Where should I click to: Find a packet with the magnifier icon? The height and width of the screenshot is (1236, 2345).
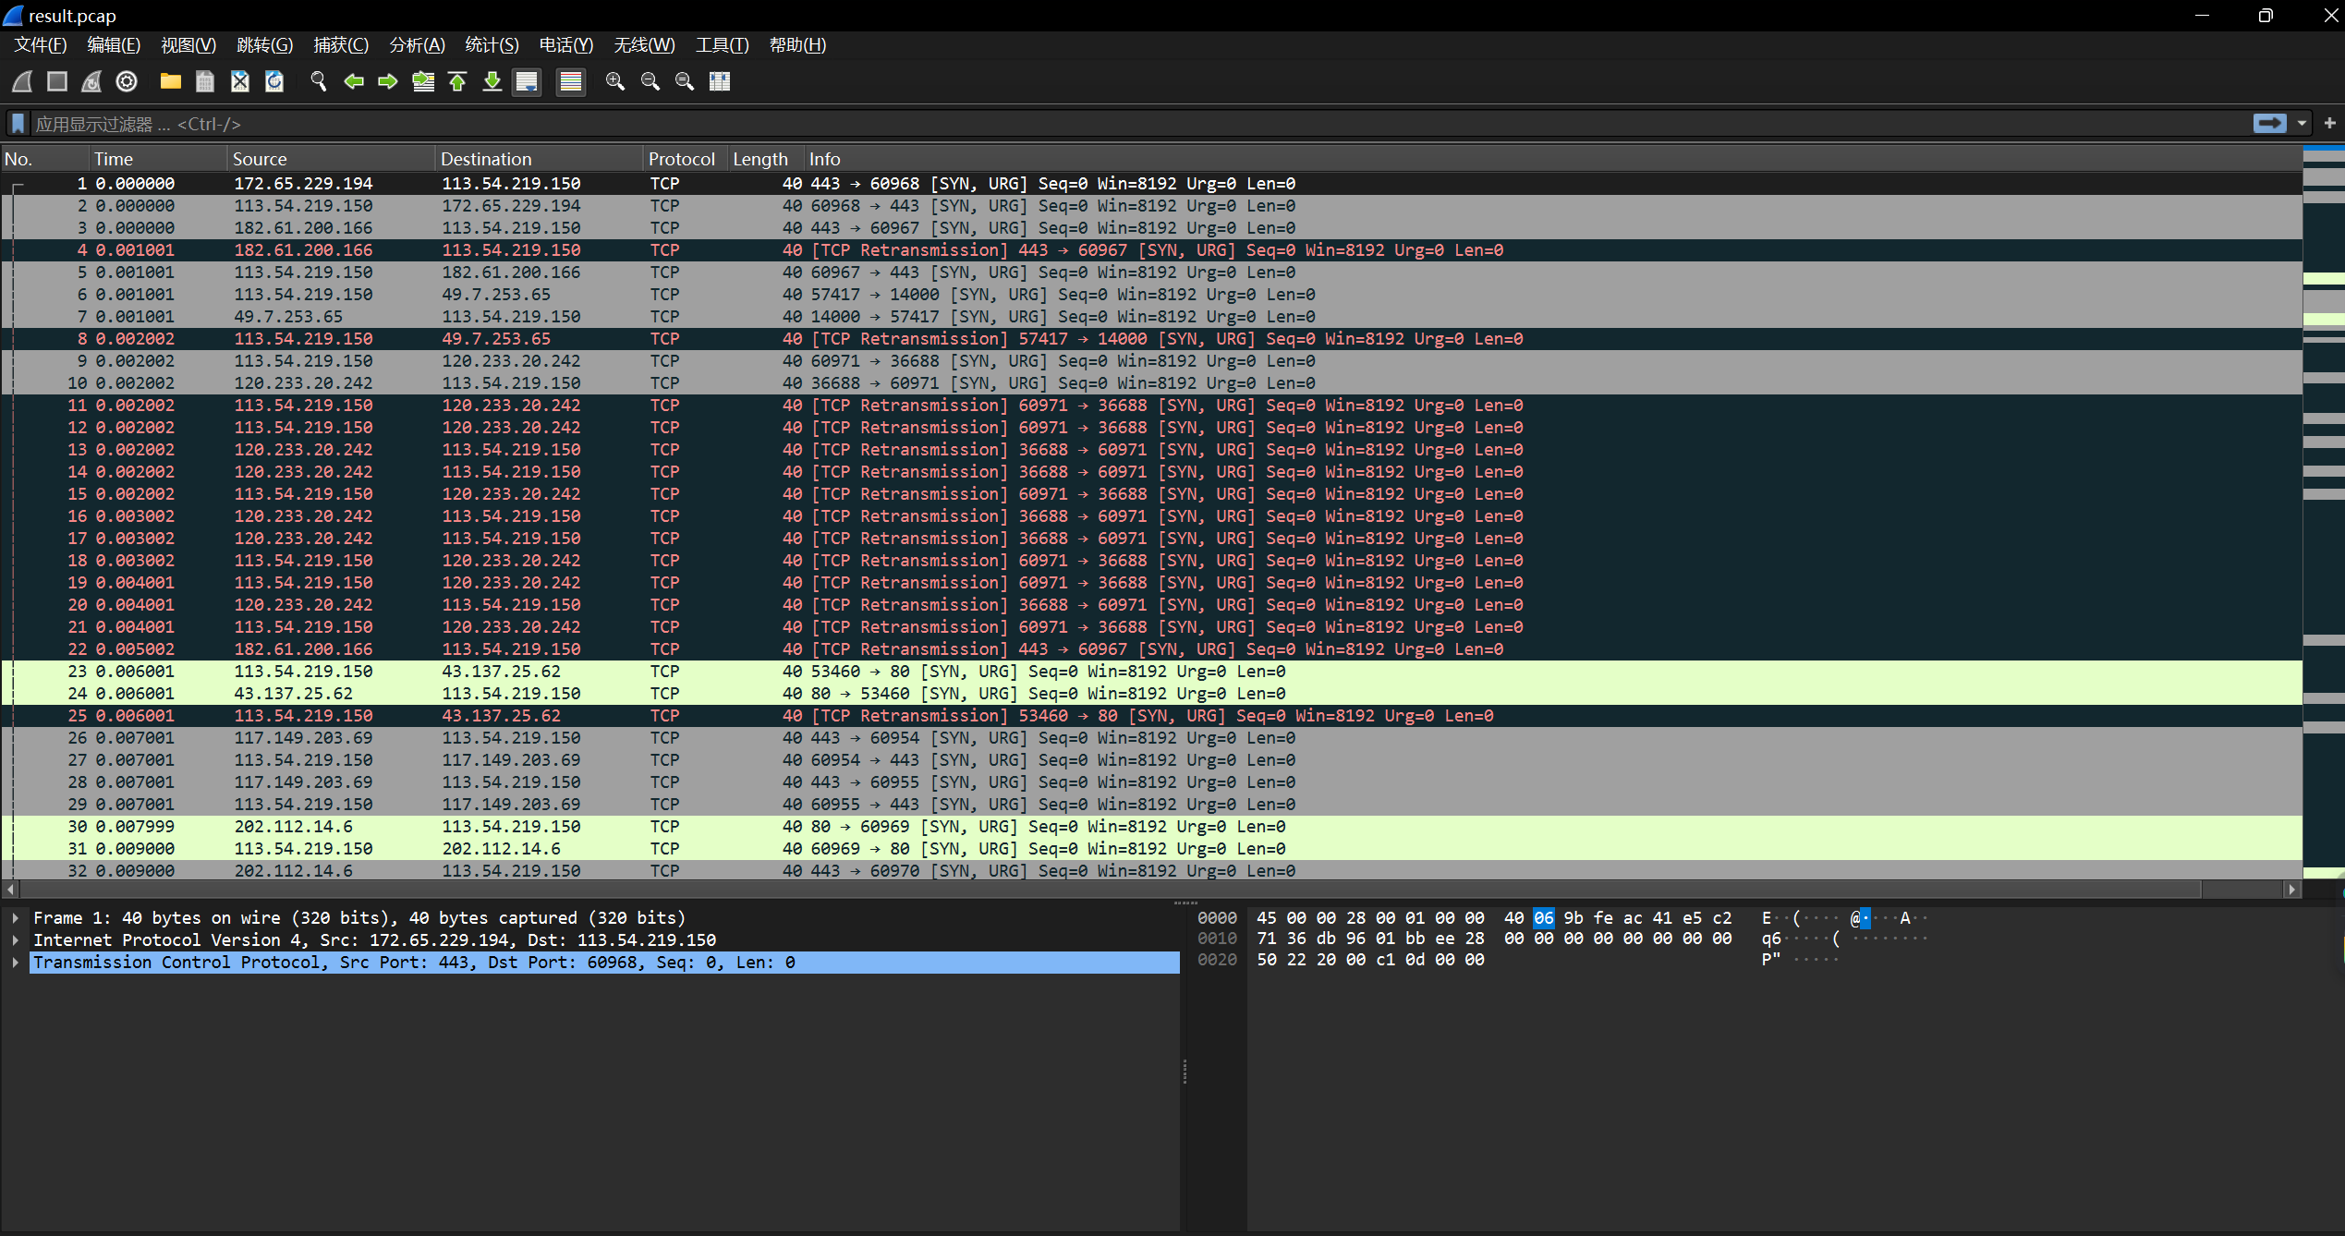tap(318, 82)
